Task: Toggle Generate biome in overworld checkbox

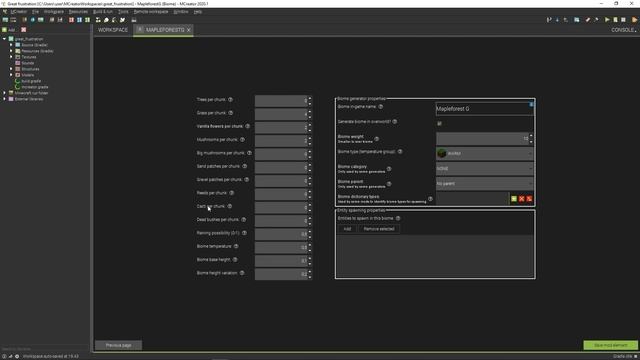Action: tap(439, 123)
